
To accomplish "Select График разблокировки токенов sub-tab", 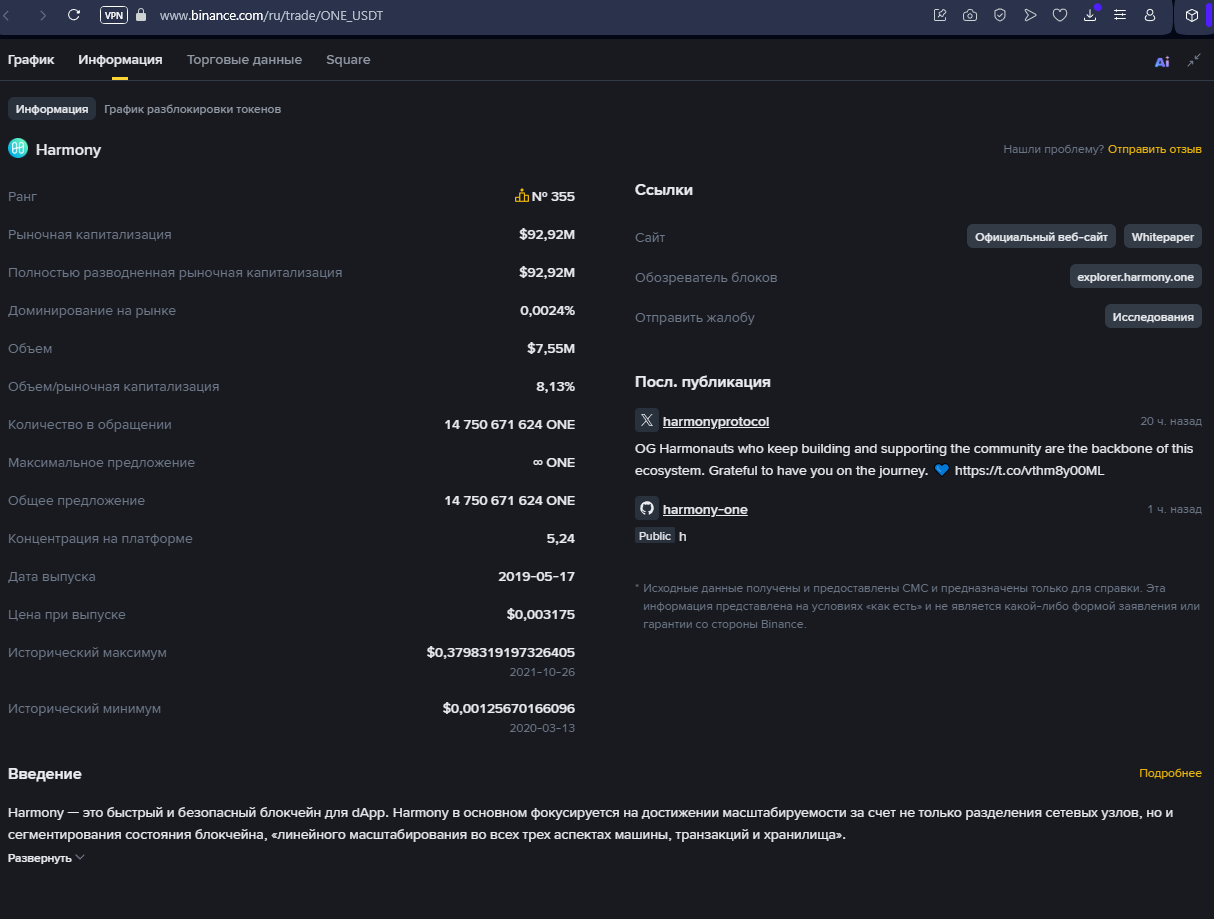I will click(x=192, y=109).
